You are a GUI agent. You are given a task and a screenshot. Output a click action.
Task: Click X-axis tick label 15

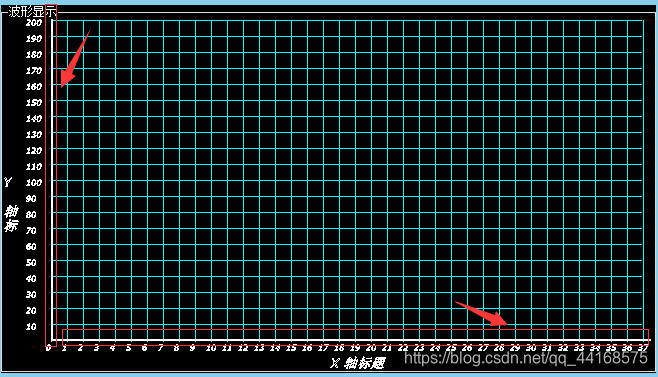291,348
